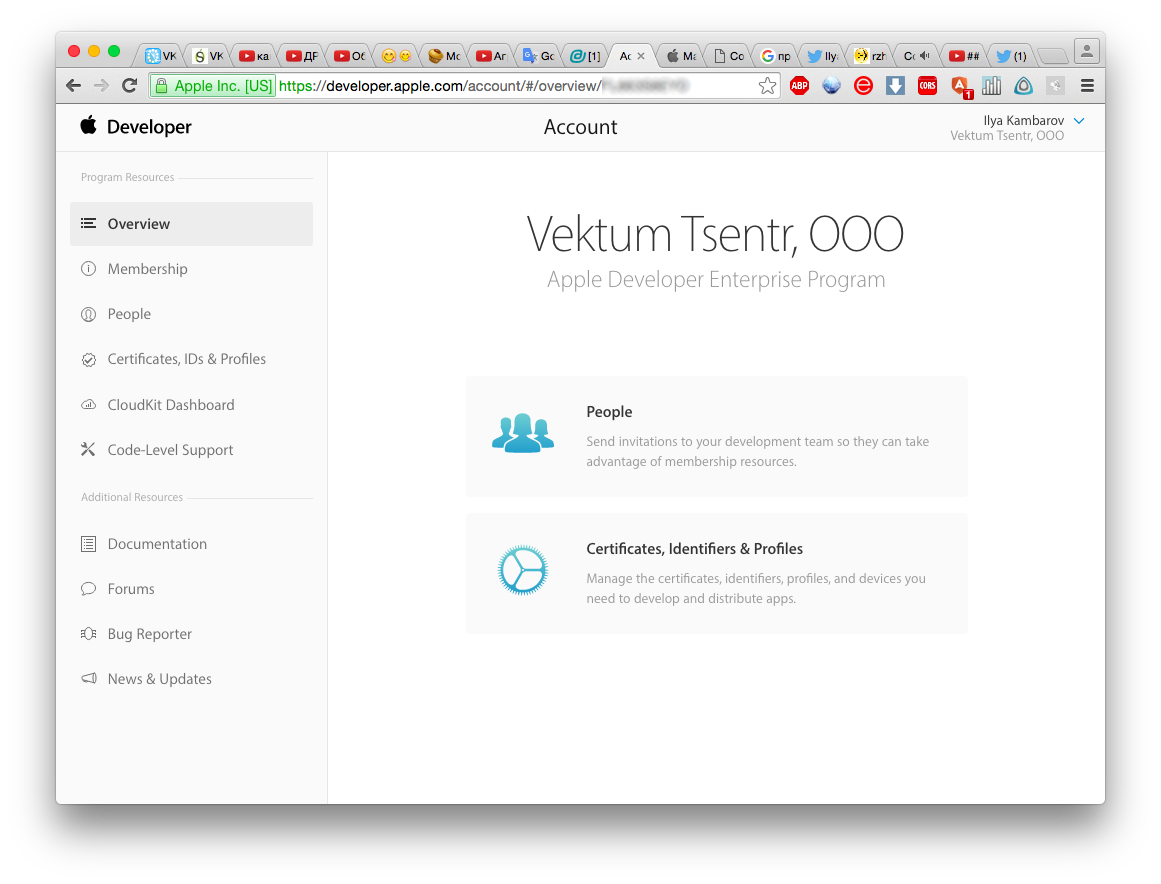Click the Account page title
1161x884 pixels.
[x=580, y=127]
